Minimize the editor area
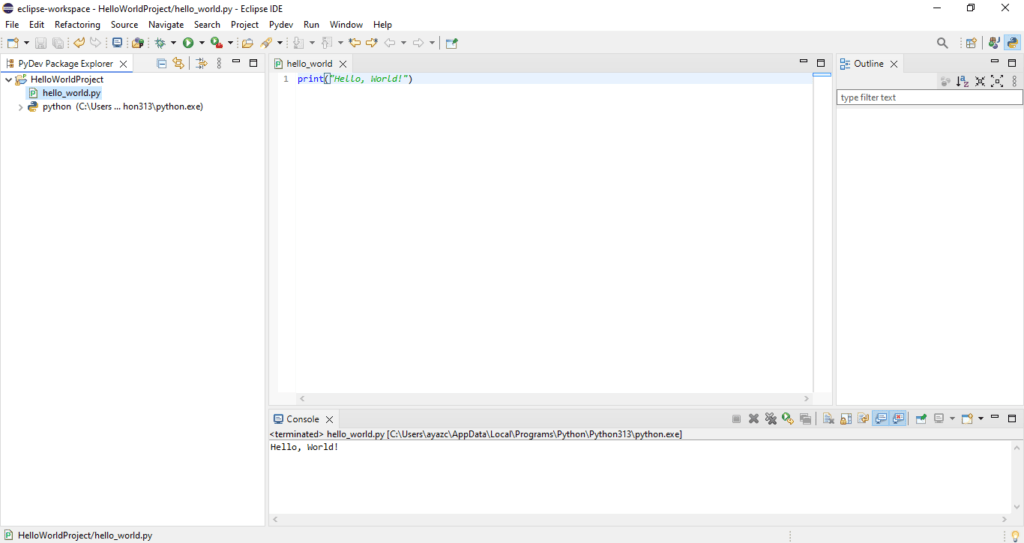The image size is (1024, 543). 804,63
